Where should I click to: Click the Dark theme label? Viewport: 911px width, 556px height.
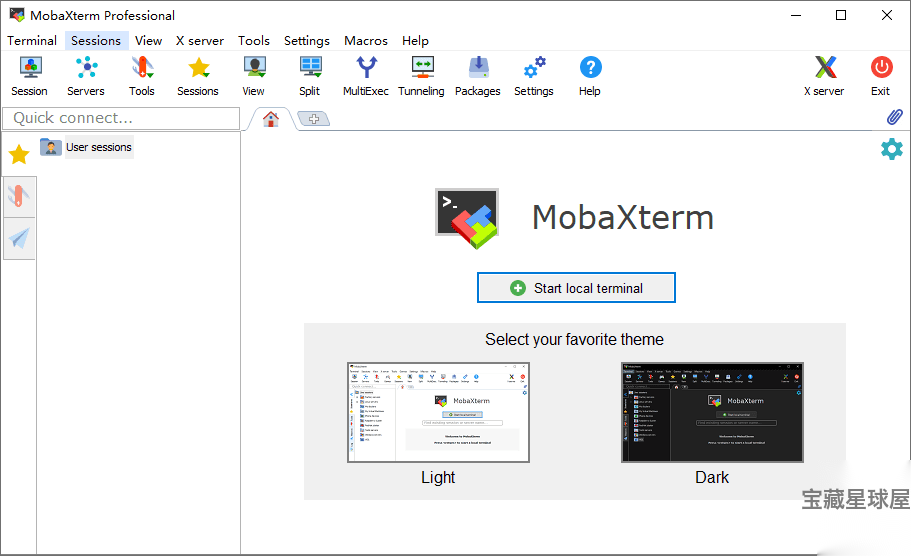pyautogui.click(x=712, y=478)
